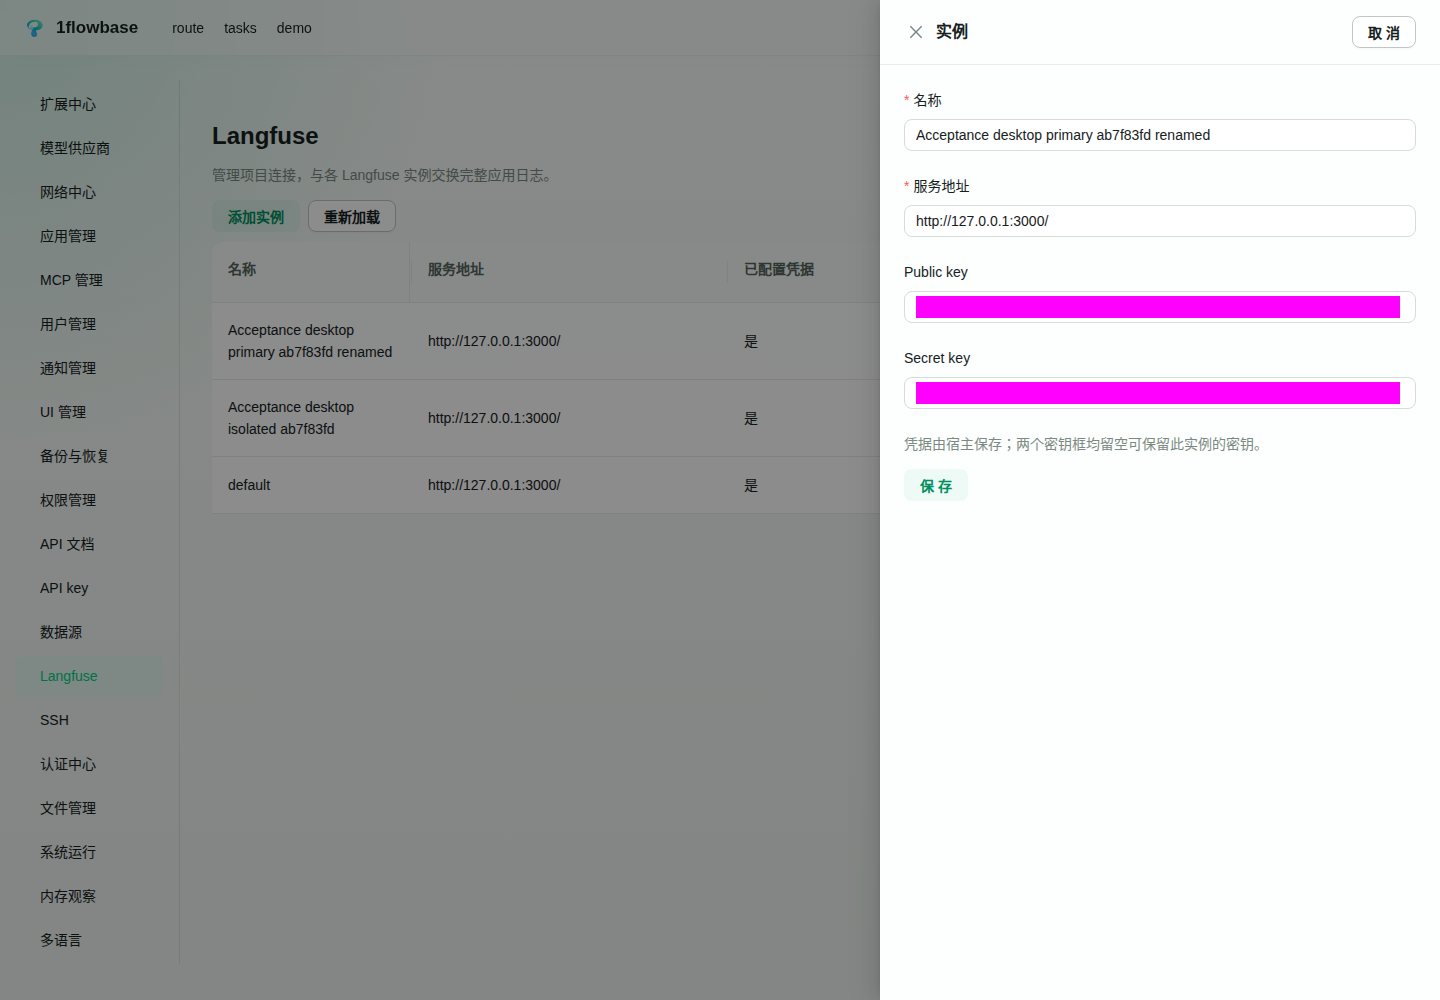Select 通知管理 sidebar item
1440x1000 pixels.
point(90,368)
